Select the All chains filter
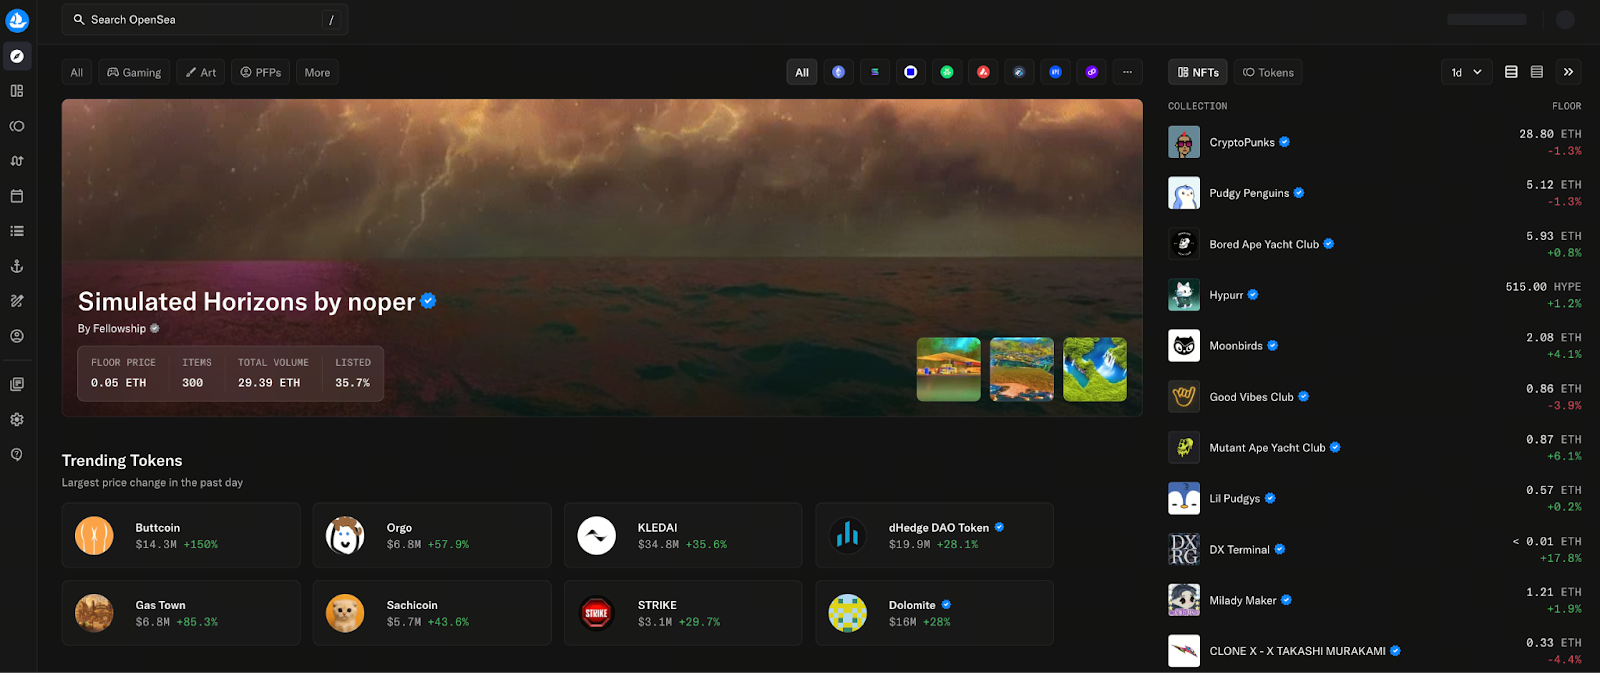Screen dimensions: 1600x673 802,72
